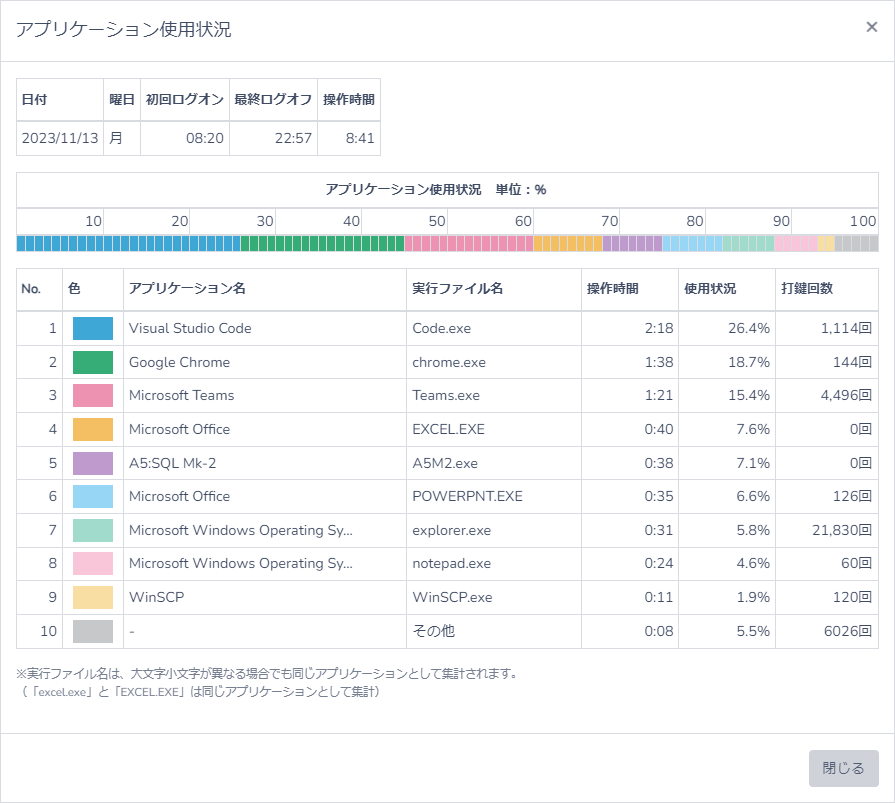The height and width of the screenshot is (803, 895).
Task: Select the A5:SQL Mk-2 name cell
Action: tap(265, 463)
